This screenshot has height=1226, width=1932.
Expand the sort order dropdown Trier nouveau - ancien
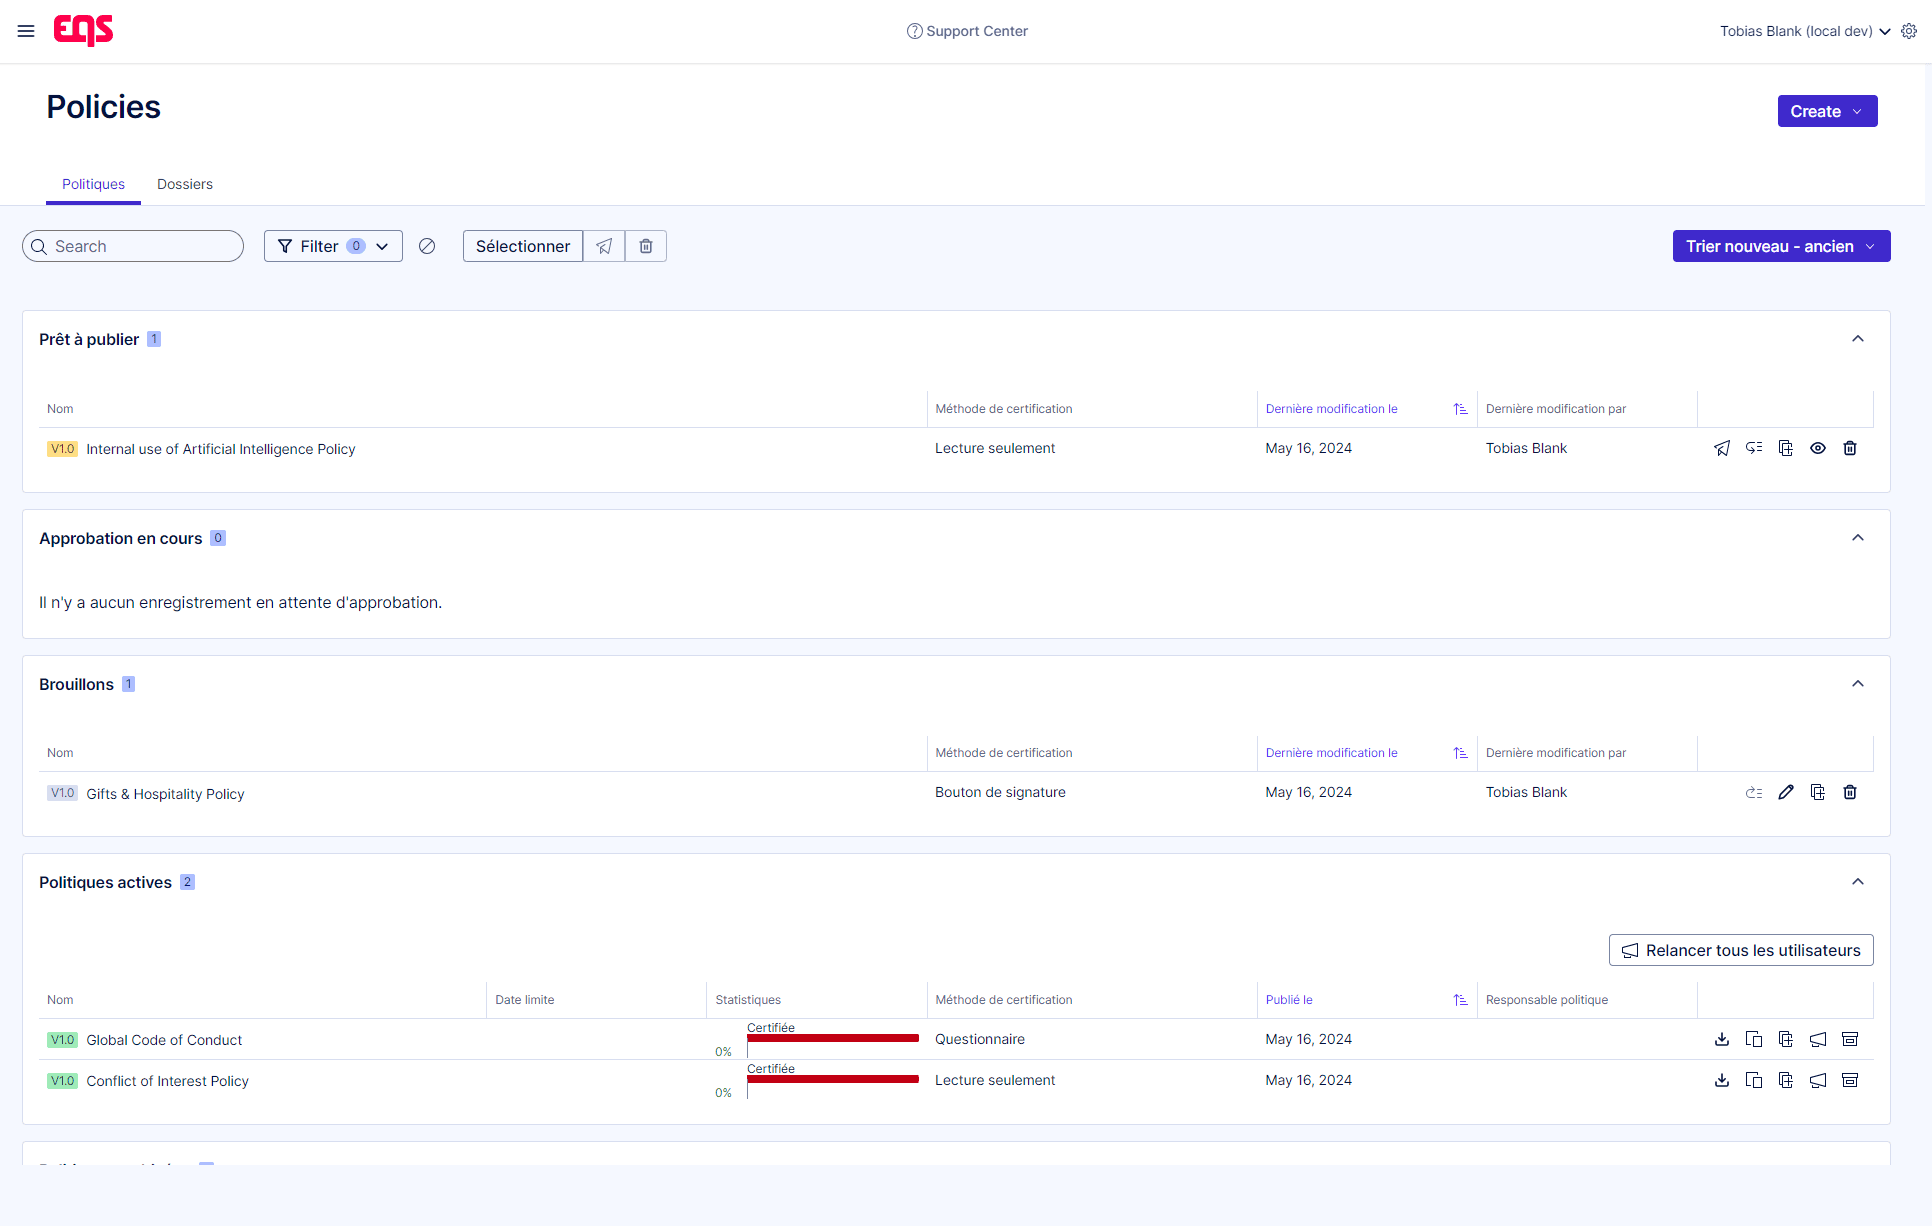click(x=1780, y=246)
